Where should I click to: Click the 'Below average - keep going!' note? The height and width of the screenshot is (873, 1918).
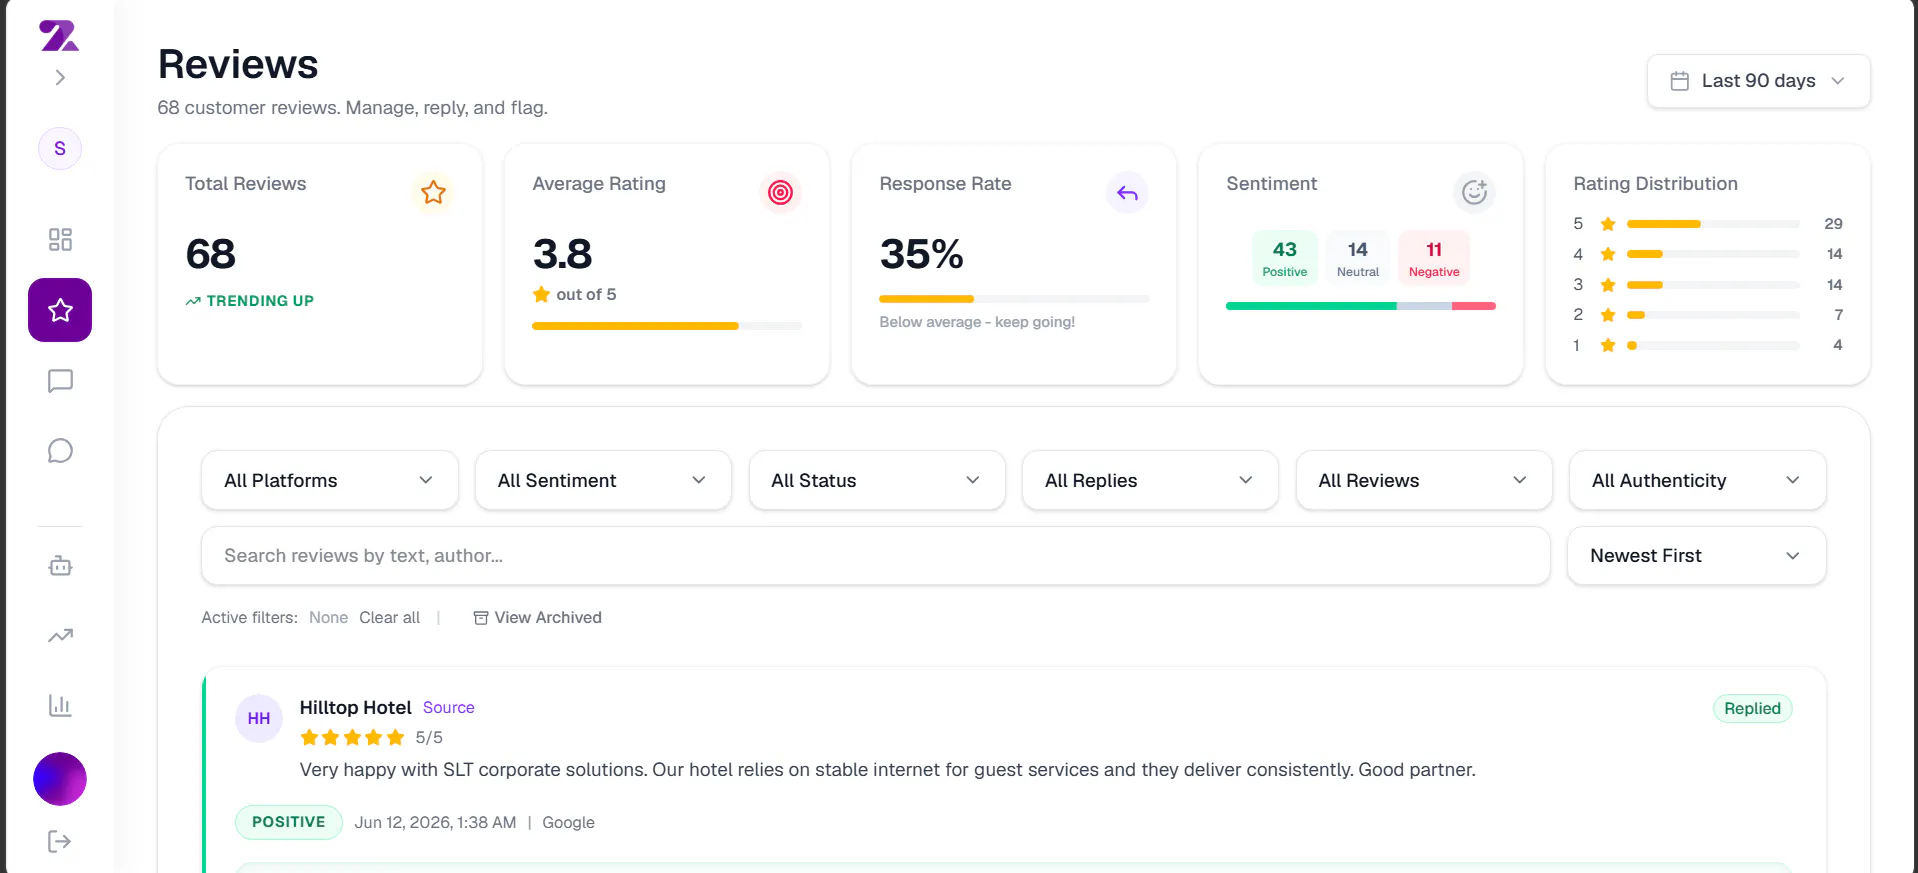click(x=977, y=322)
